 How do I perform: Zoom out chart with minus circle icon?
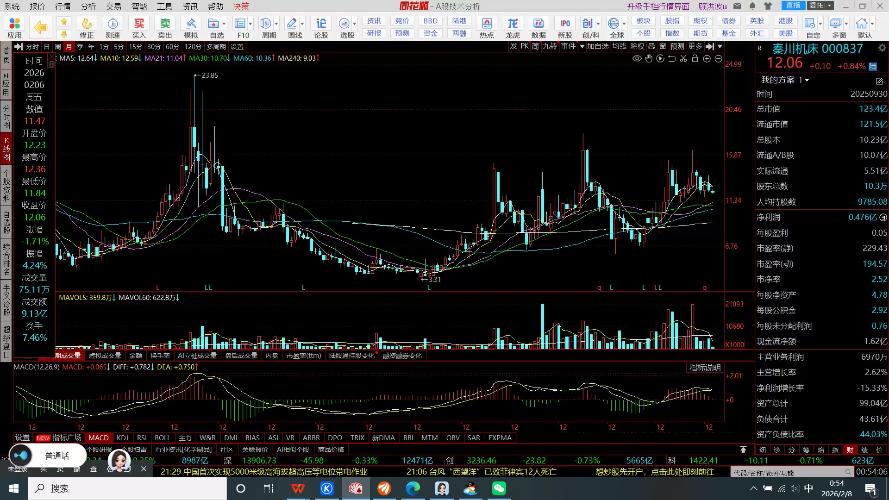pyautogui.click(x=718, y=58)
